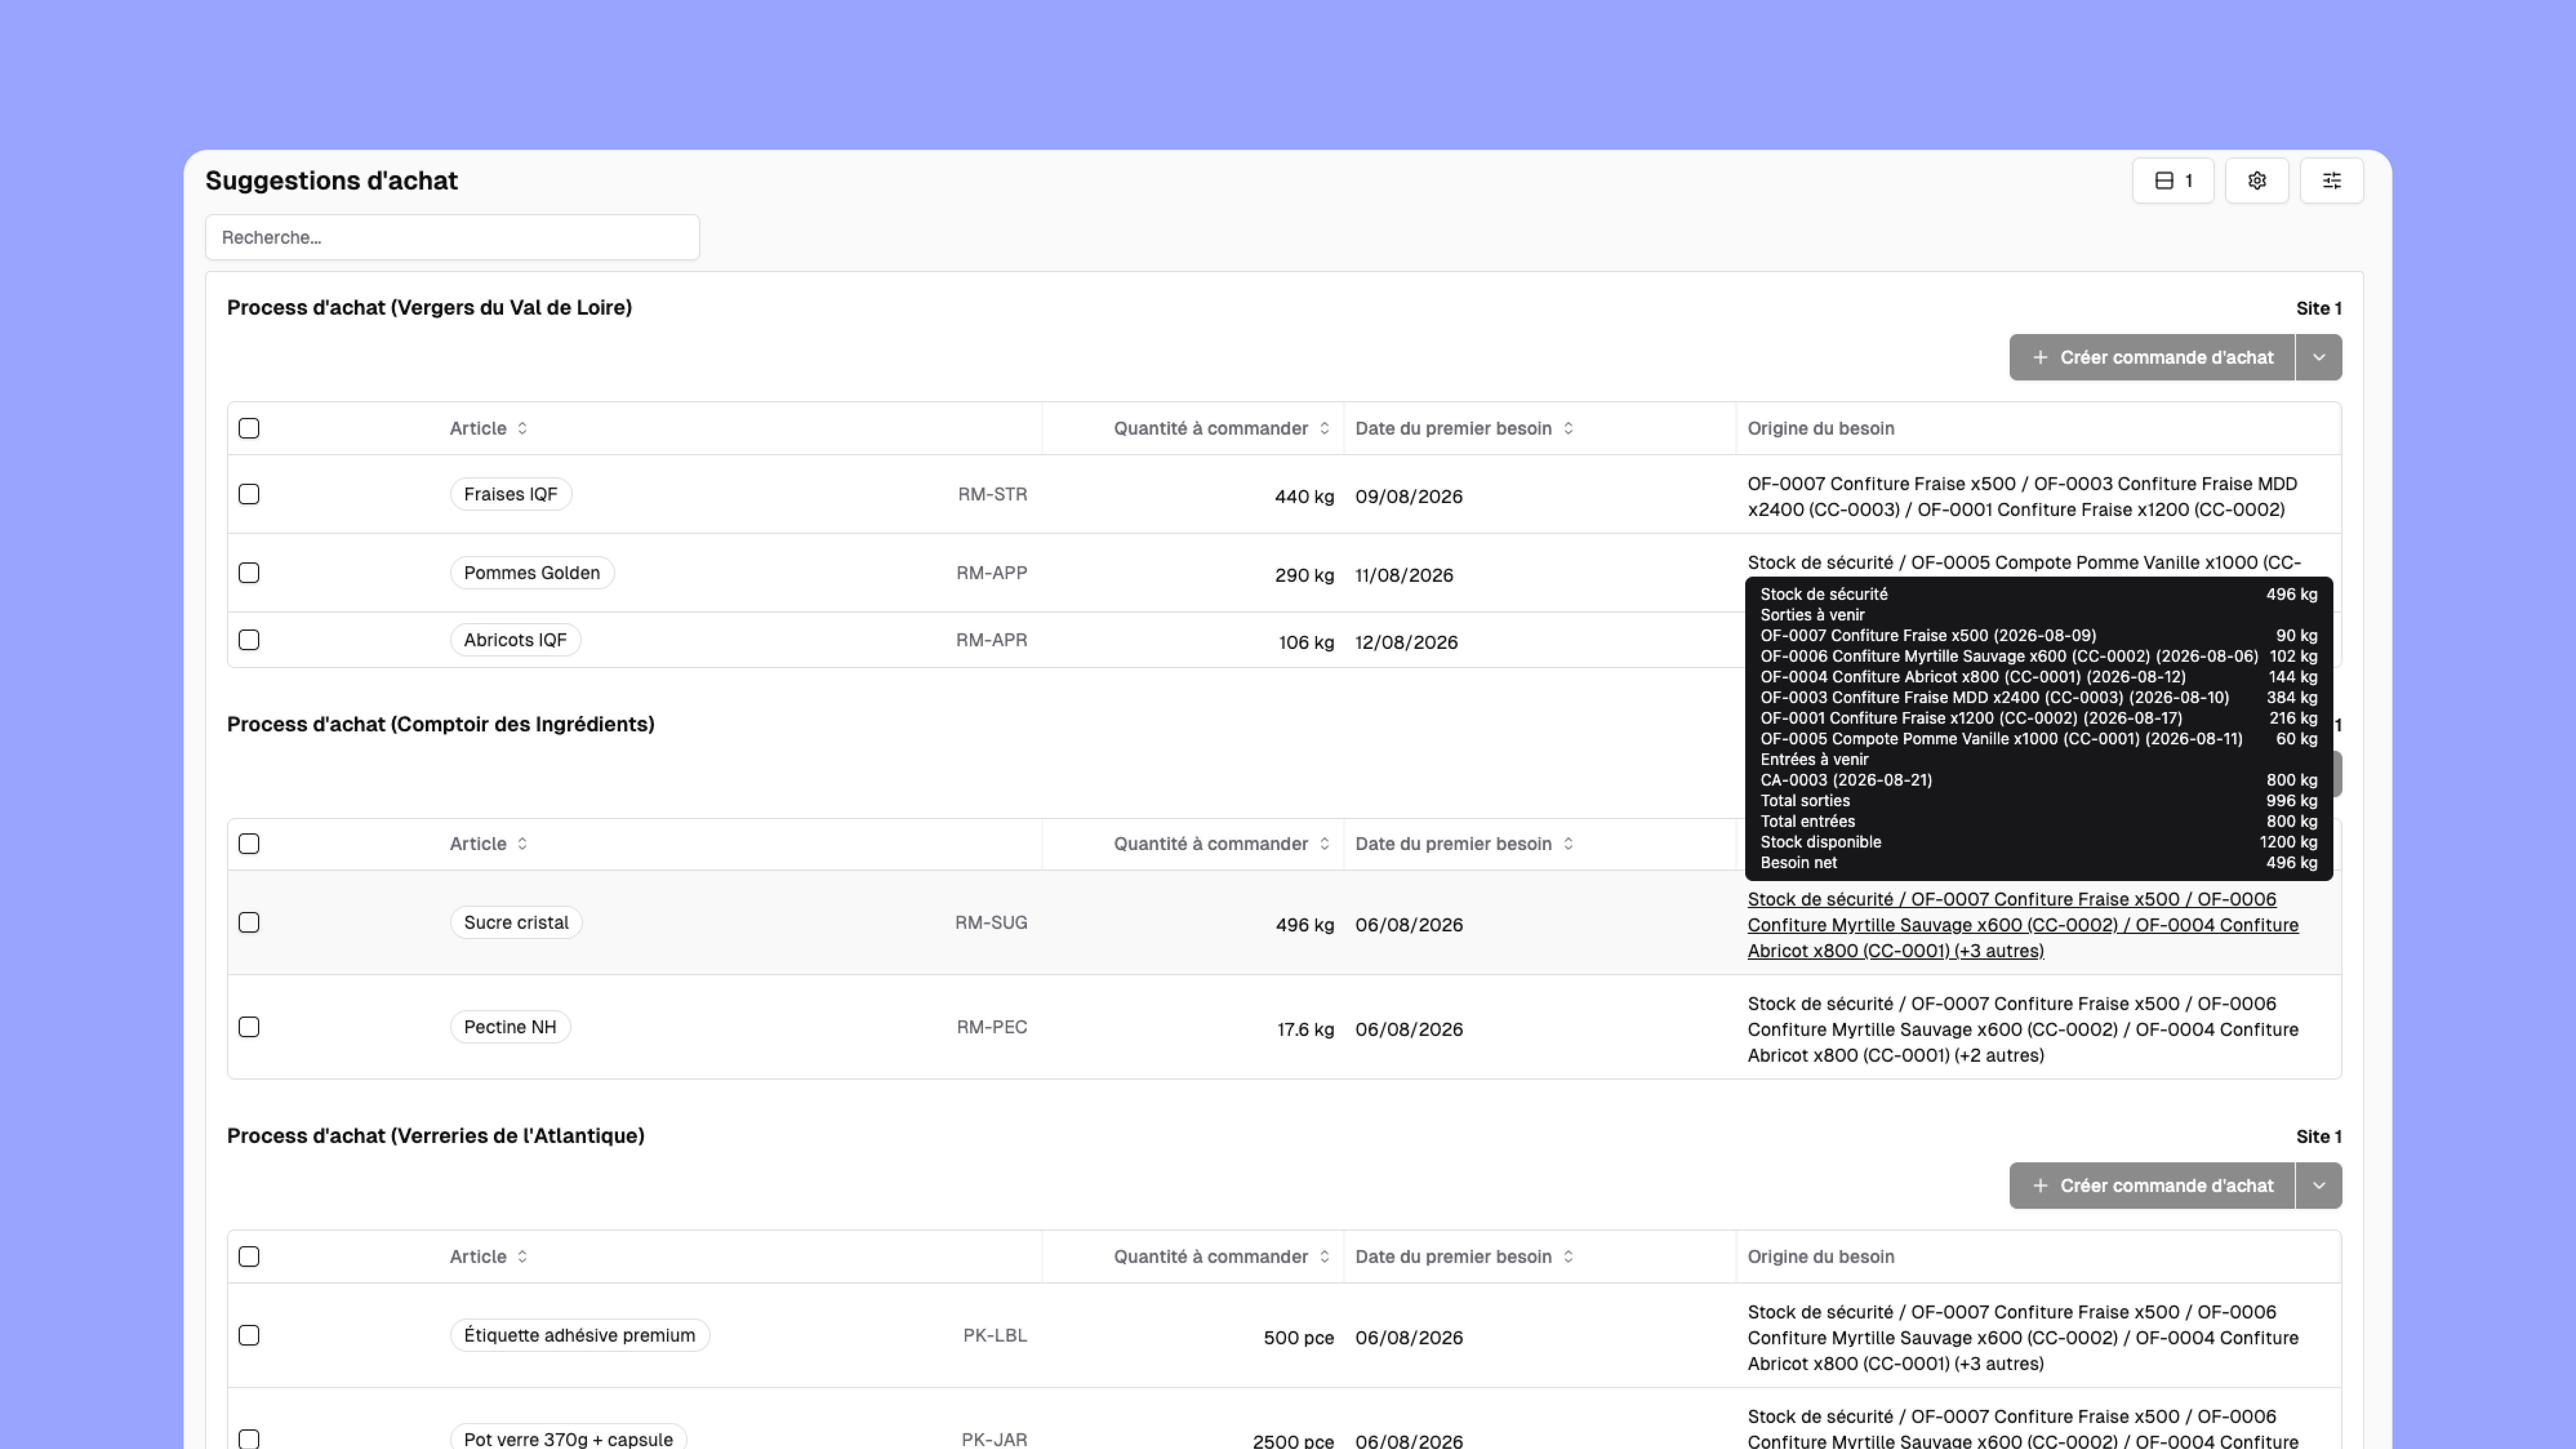The height and width of the screenshot is (1449, 2576).
Task: Select all rows in Comptoir table
Action: [249, 844]
